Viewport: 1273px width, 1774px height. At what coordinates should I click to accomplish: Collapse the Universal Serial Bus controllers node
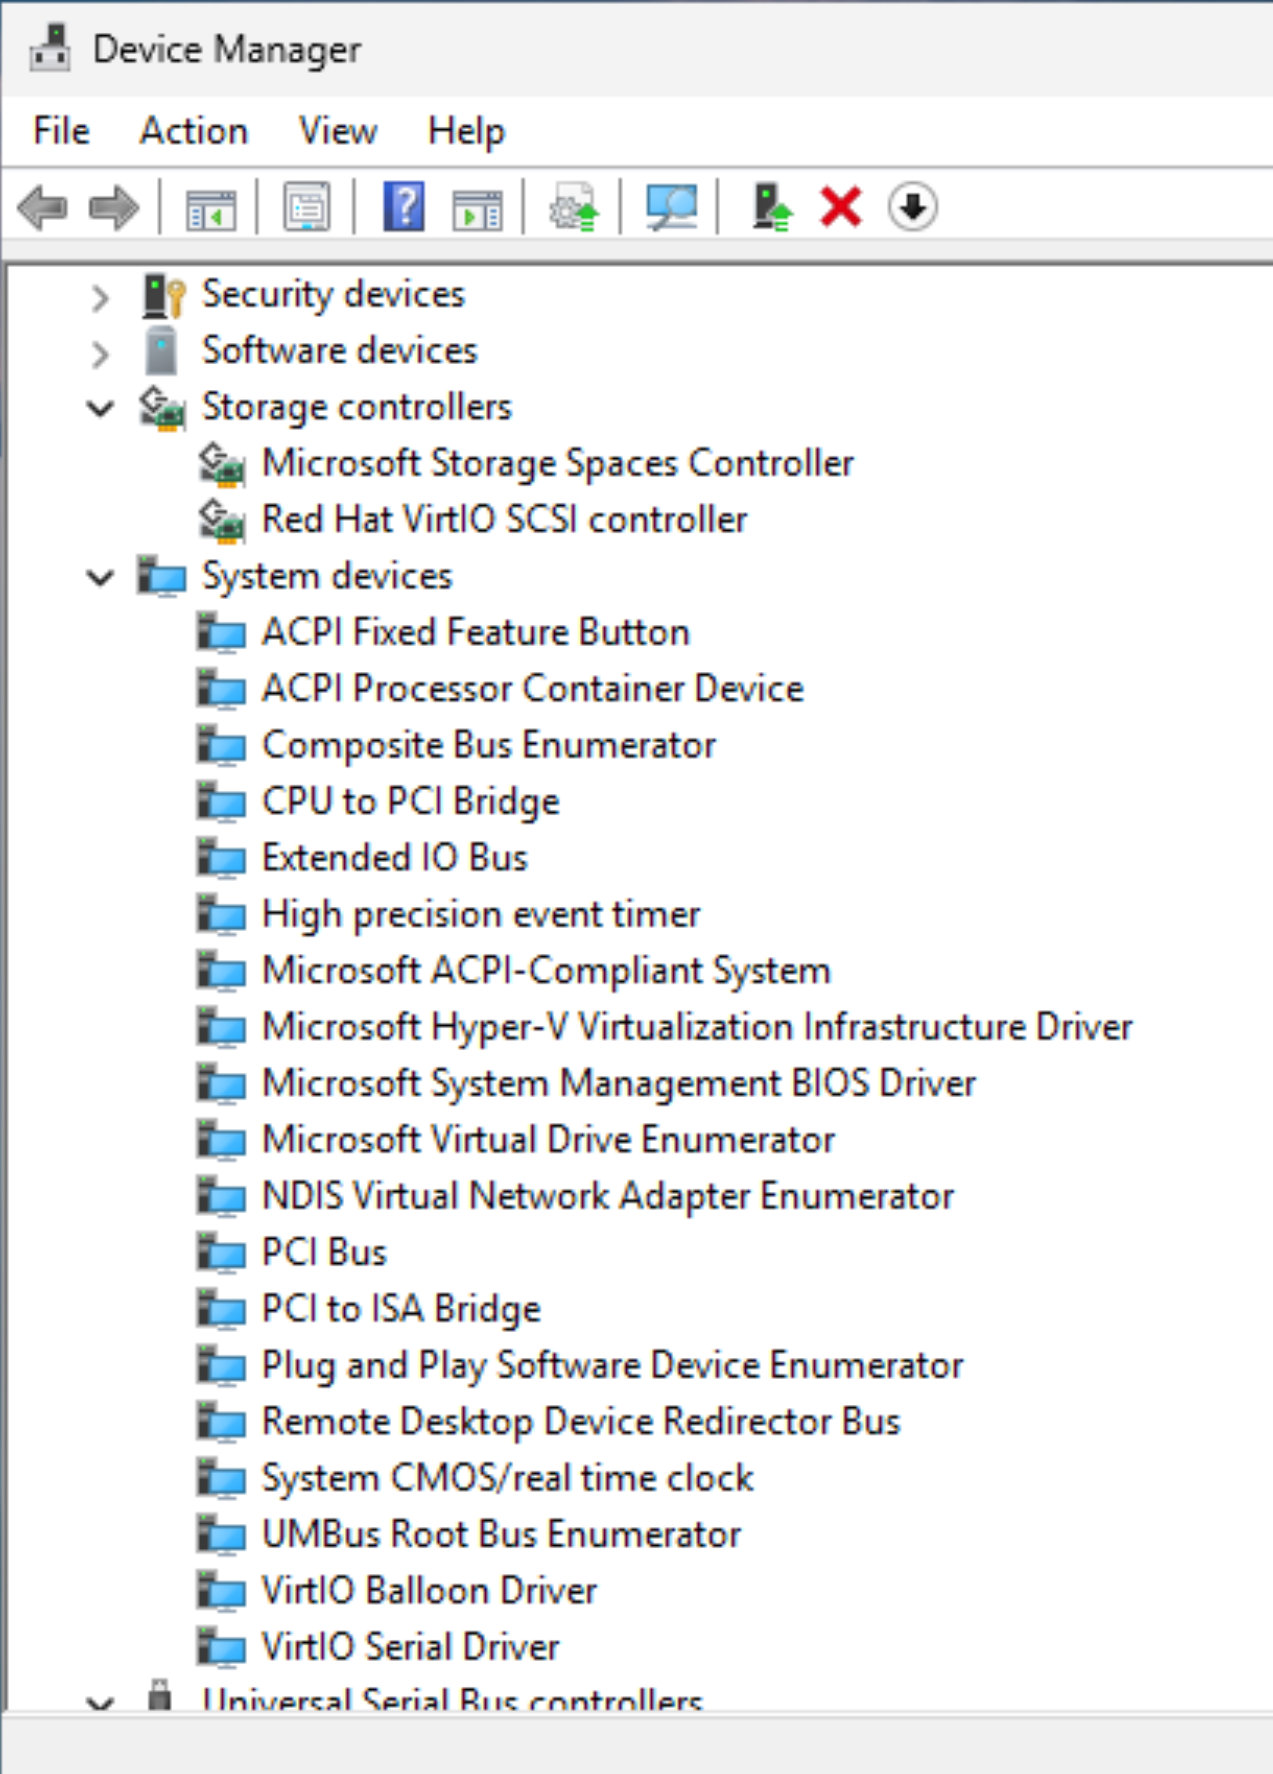[x=100, y=1702]
